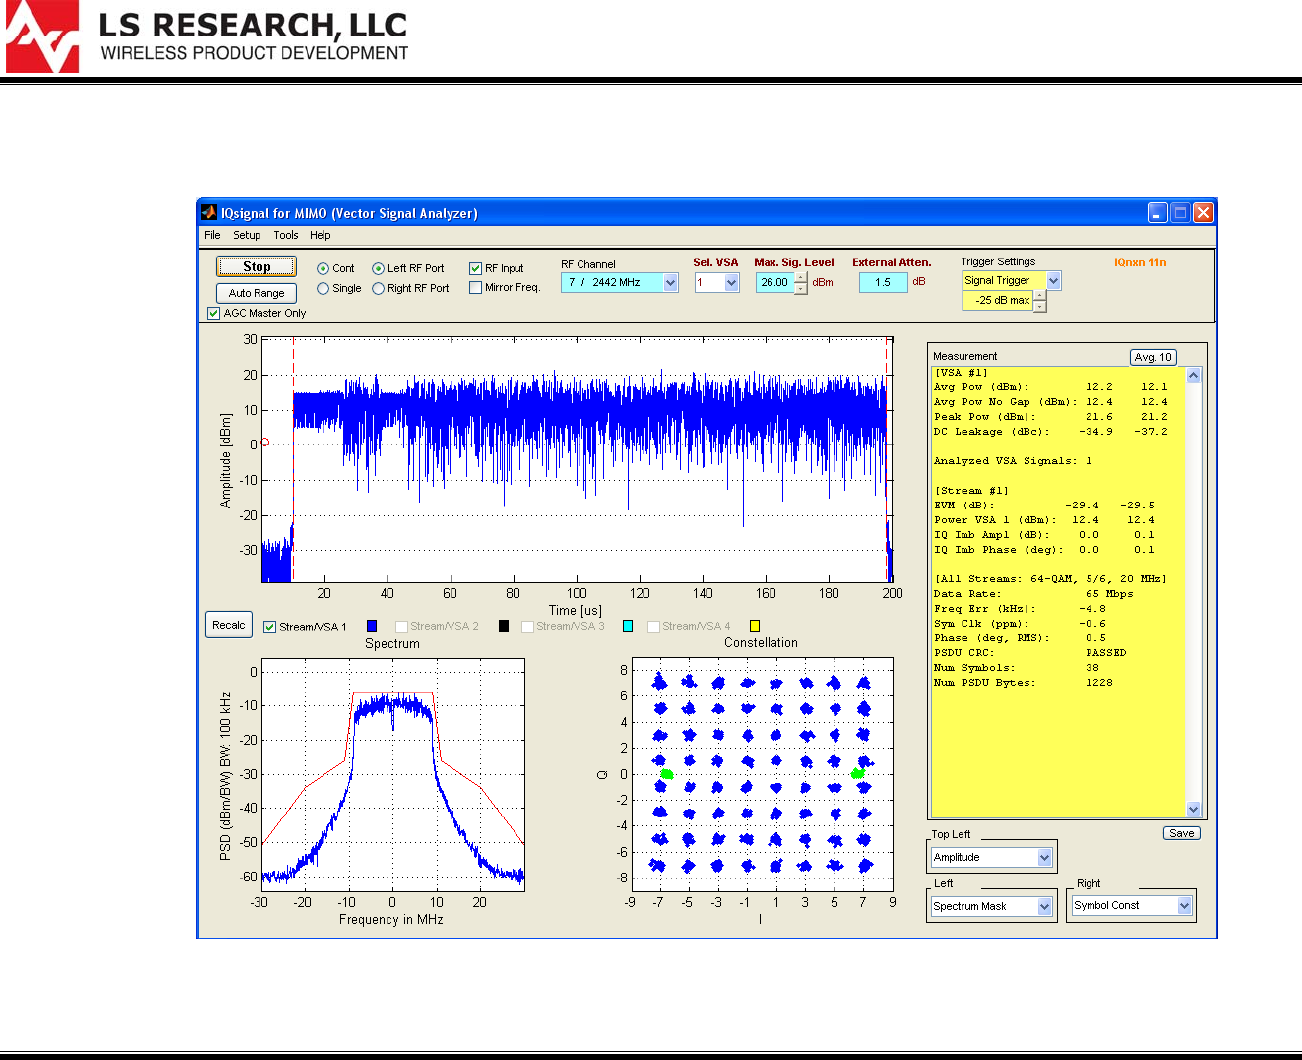Expand the Sel. VSA dropdown
The image size is (1302, 1060).
[x=731, y=283]
